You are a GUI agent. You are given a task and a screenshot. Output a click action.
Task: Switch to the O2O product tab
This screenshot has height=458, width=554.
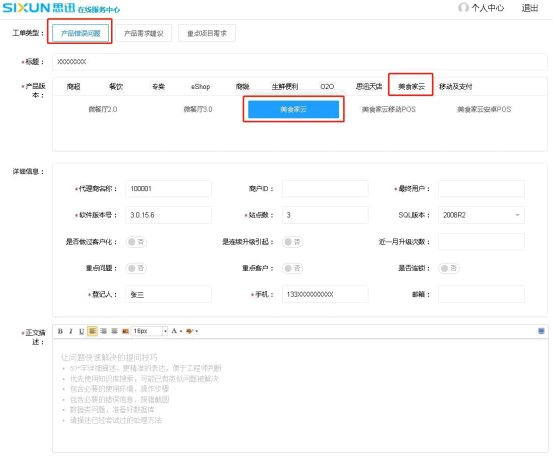pyautogui.click(x=327, y=87)
